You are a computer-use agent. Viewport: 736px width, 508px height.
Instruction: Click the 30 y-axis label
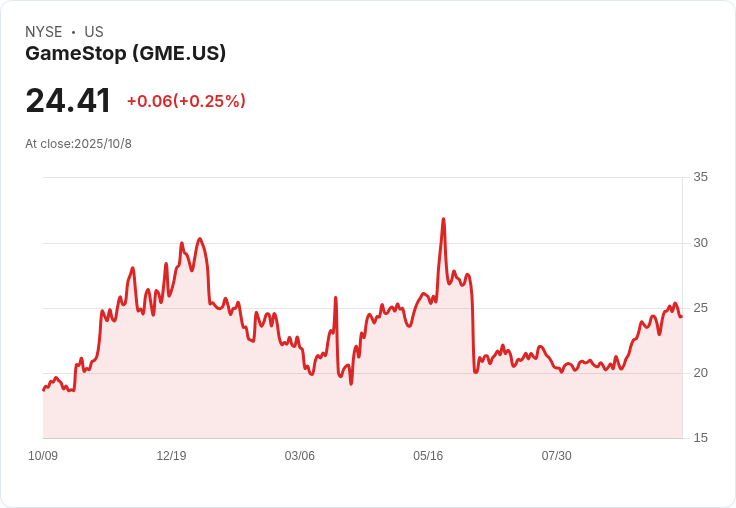[700, 243]
